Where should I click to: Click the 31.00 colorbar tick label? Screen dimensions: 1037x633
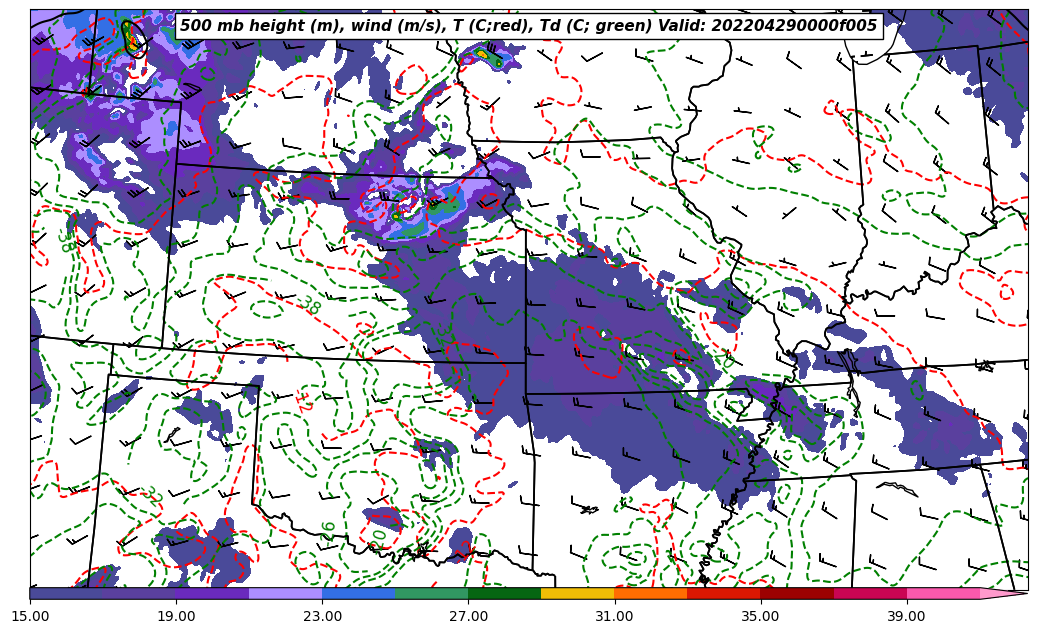(x=614, y=616)
